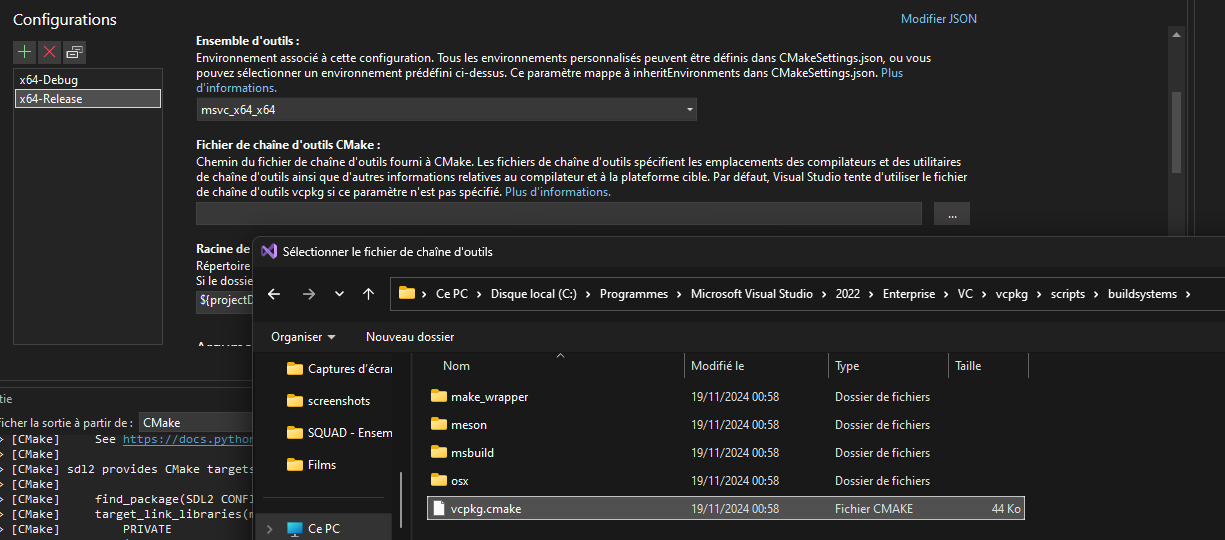
Task: Click the back arrow in file dialog
Action: [274, 294]
